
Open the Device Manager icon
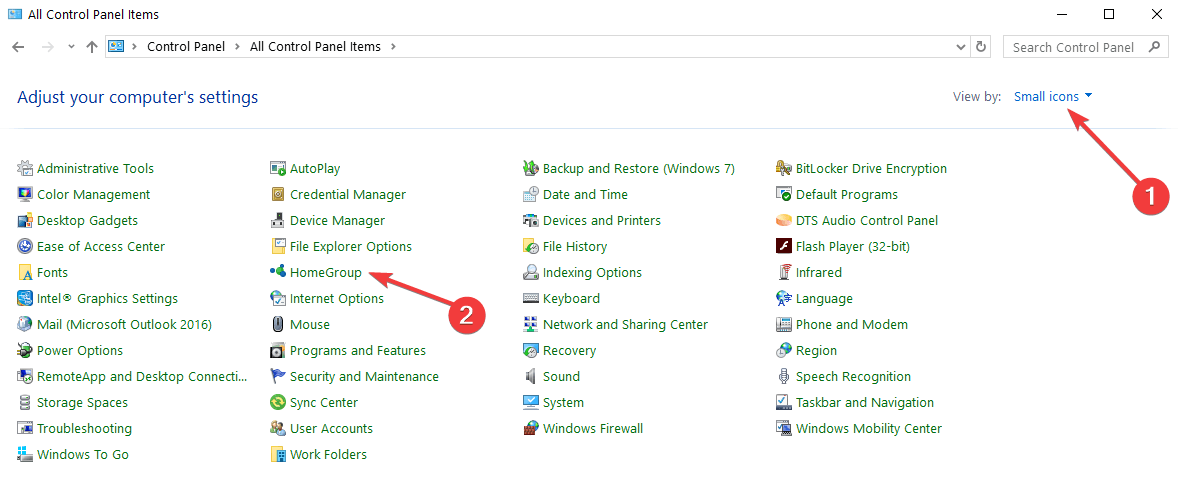(278, 221)
